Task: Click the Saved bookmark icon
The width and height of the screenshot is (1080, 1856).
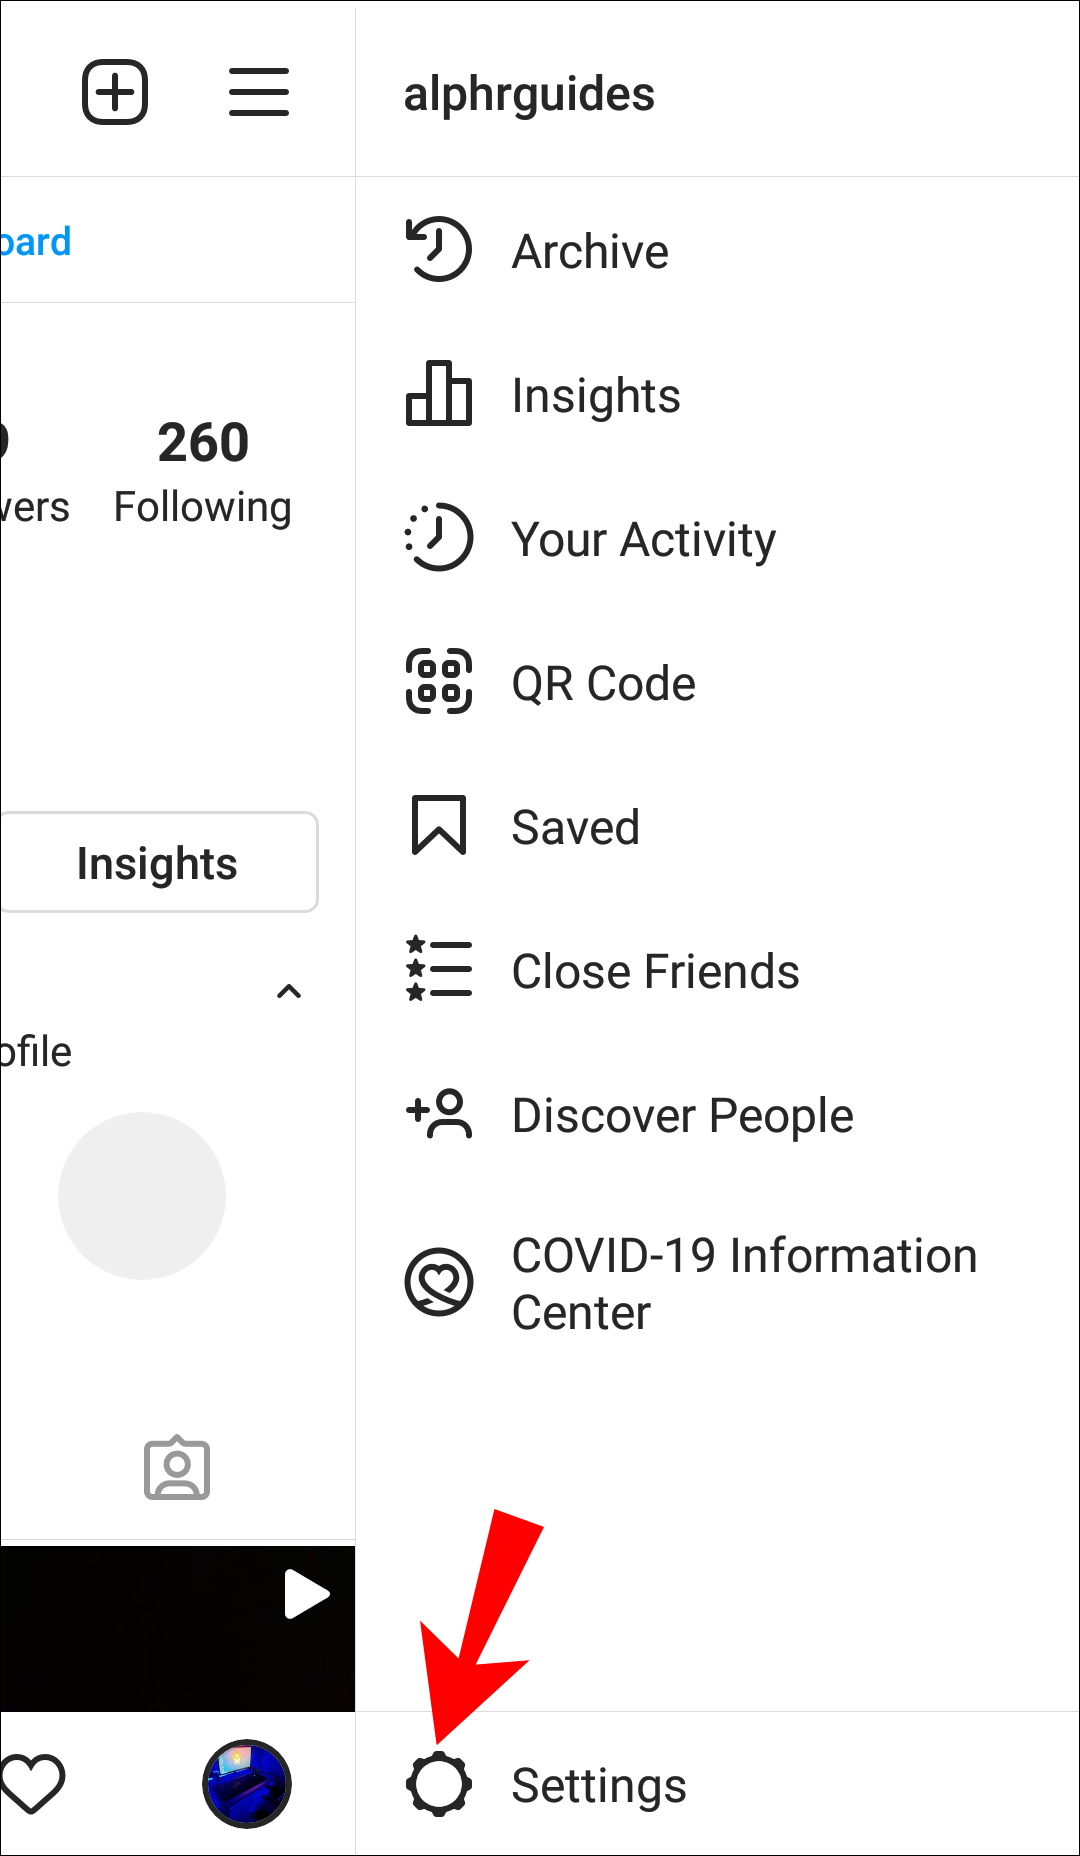Action: coord(438,826)
